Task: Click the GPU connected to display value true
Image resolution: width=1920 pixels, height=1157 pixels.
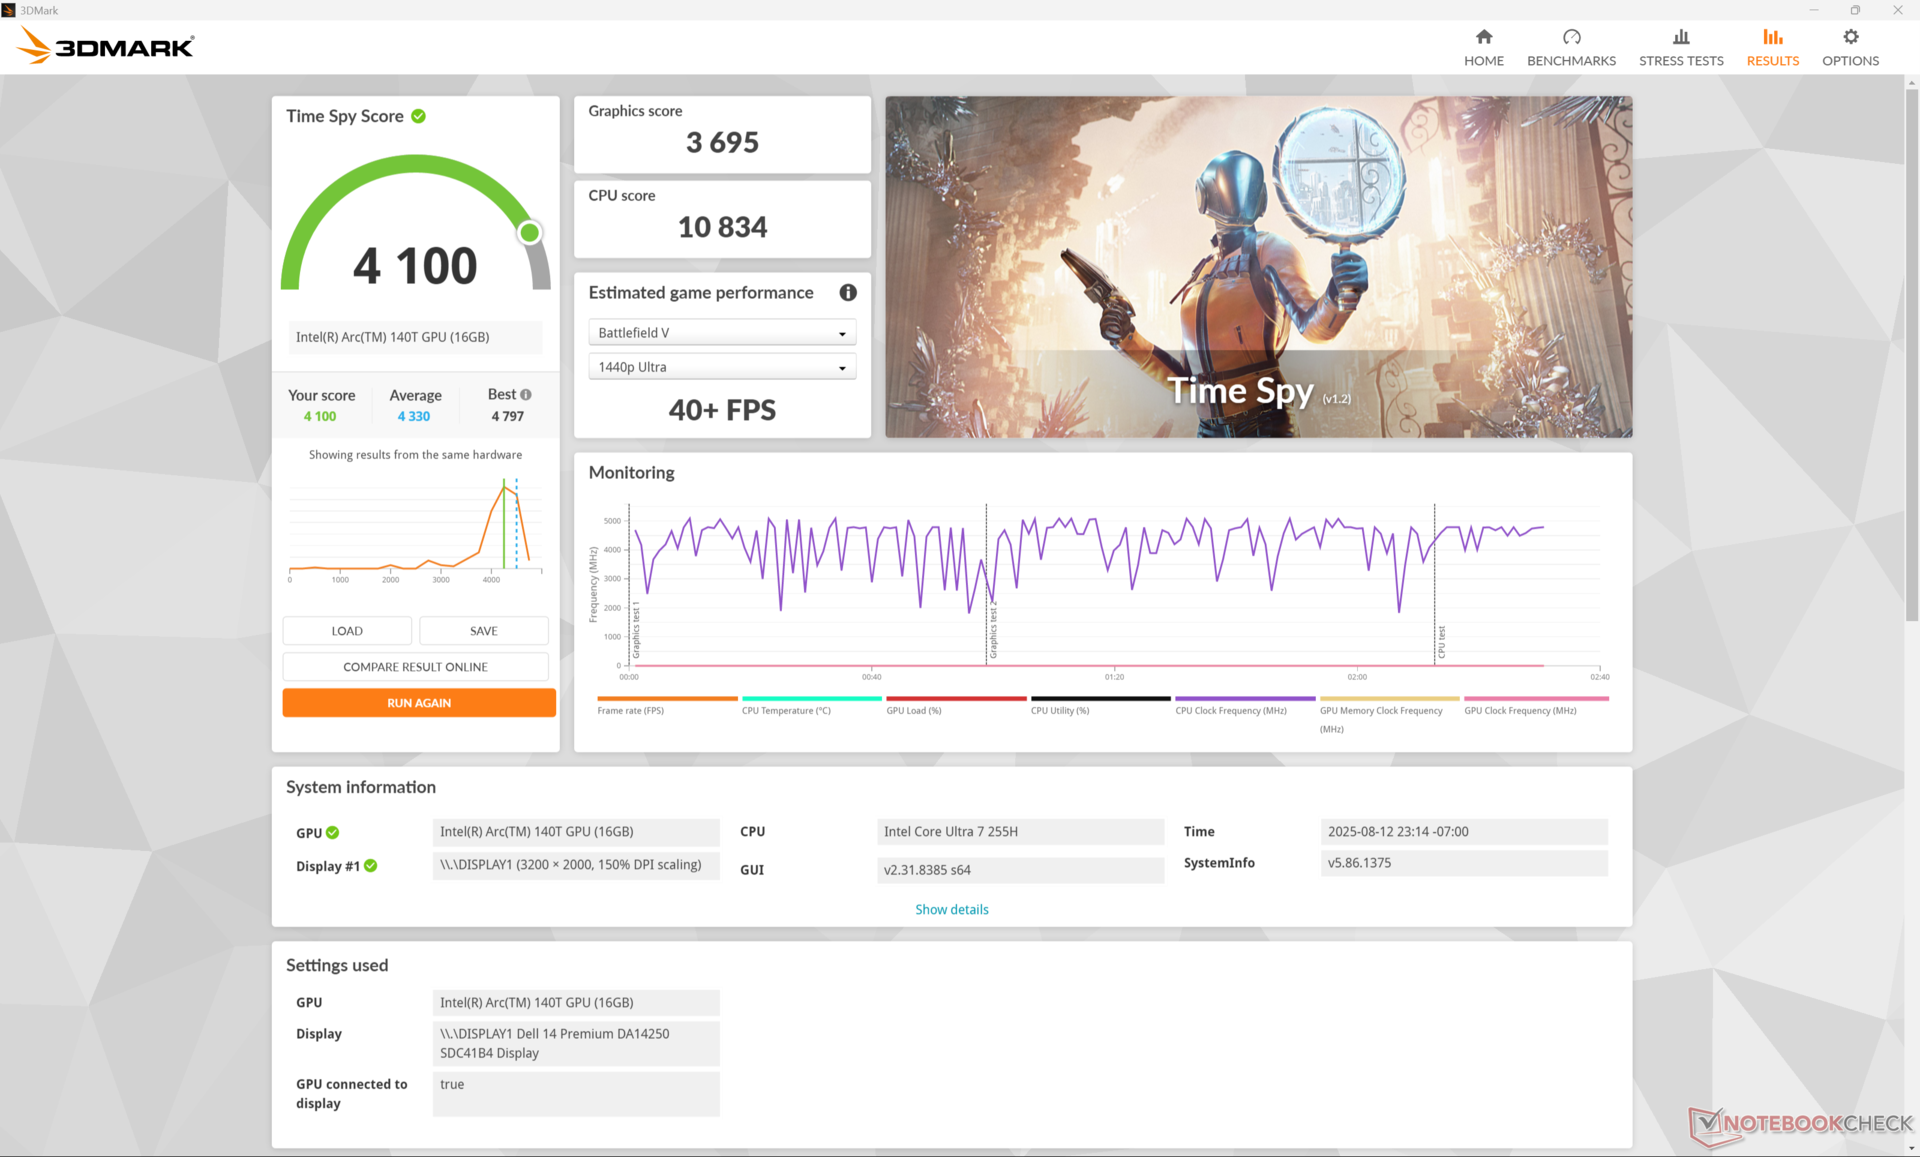Action: click(x=576, y=1094)
